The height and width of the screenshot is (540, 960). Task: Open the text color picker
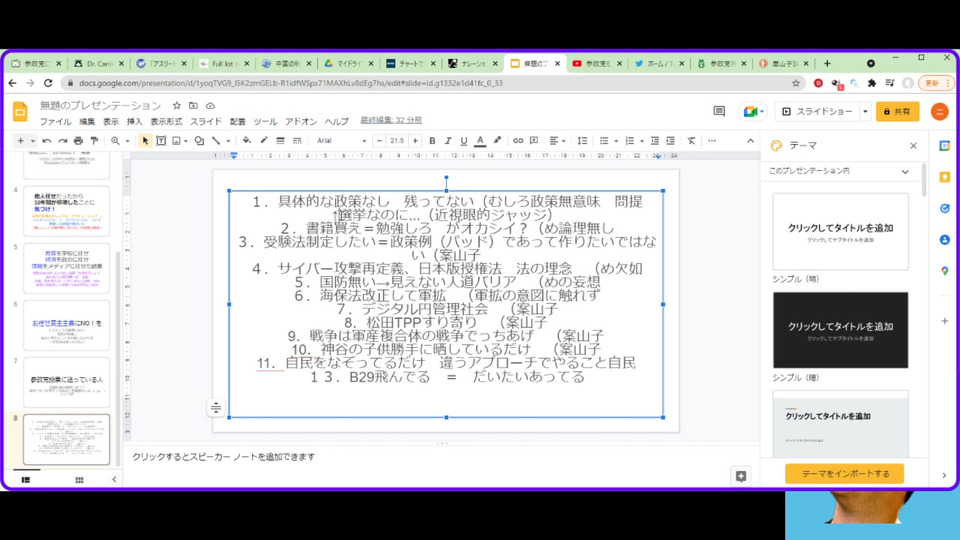click(x=480, y=141)
